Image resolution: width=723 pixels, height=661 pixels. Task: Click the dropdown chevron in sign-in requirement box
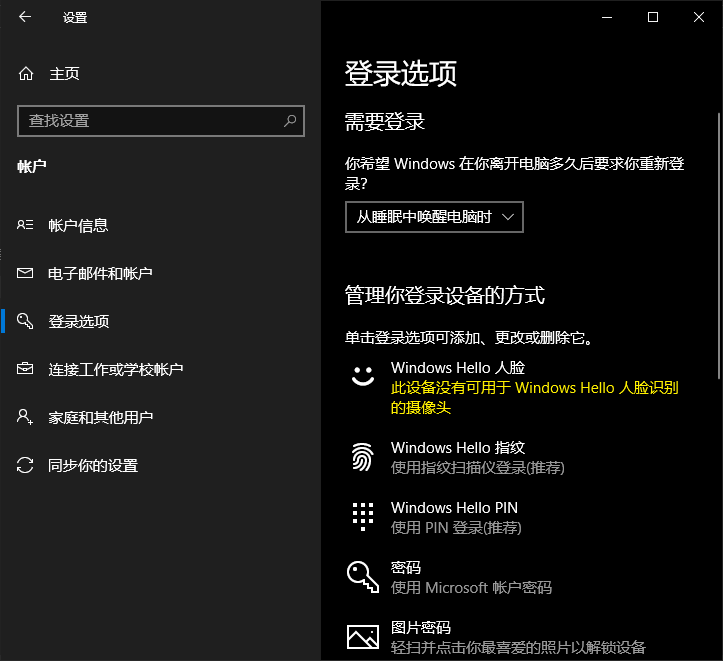(508, 217)
